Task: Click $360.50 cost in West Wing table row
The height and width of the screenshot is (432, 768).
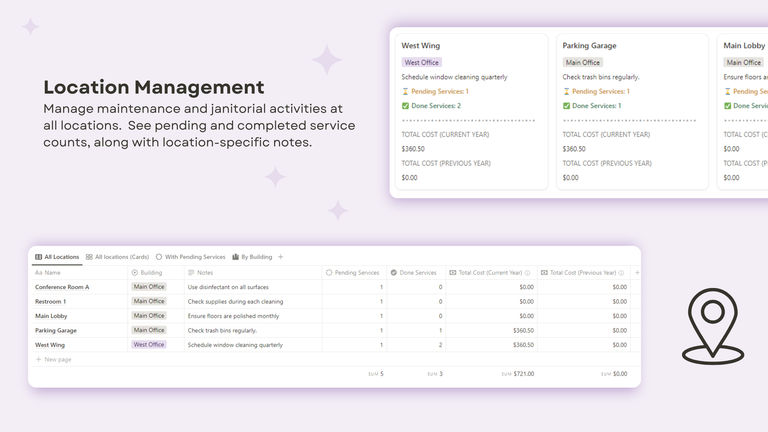Action: [524, 345]
